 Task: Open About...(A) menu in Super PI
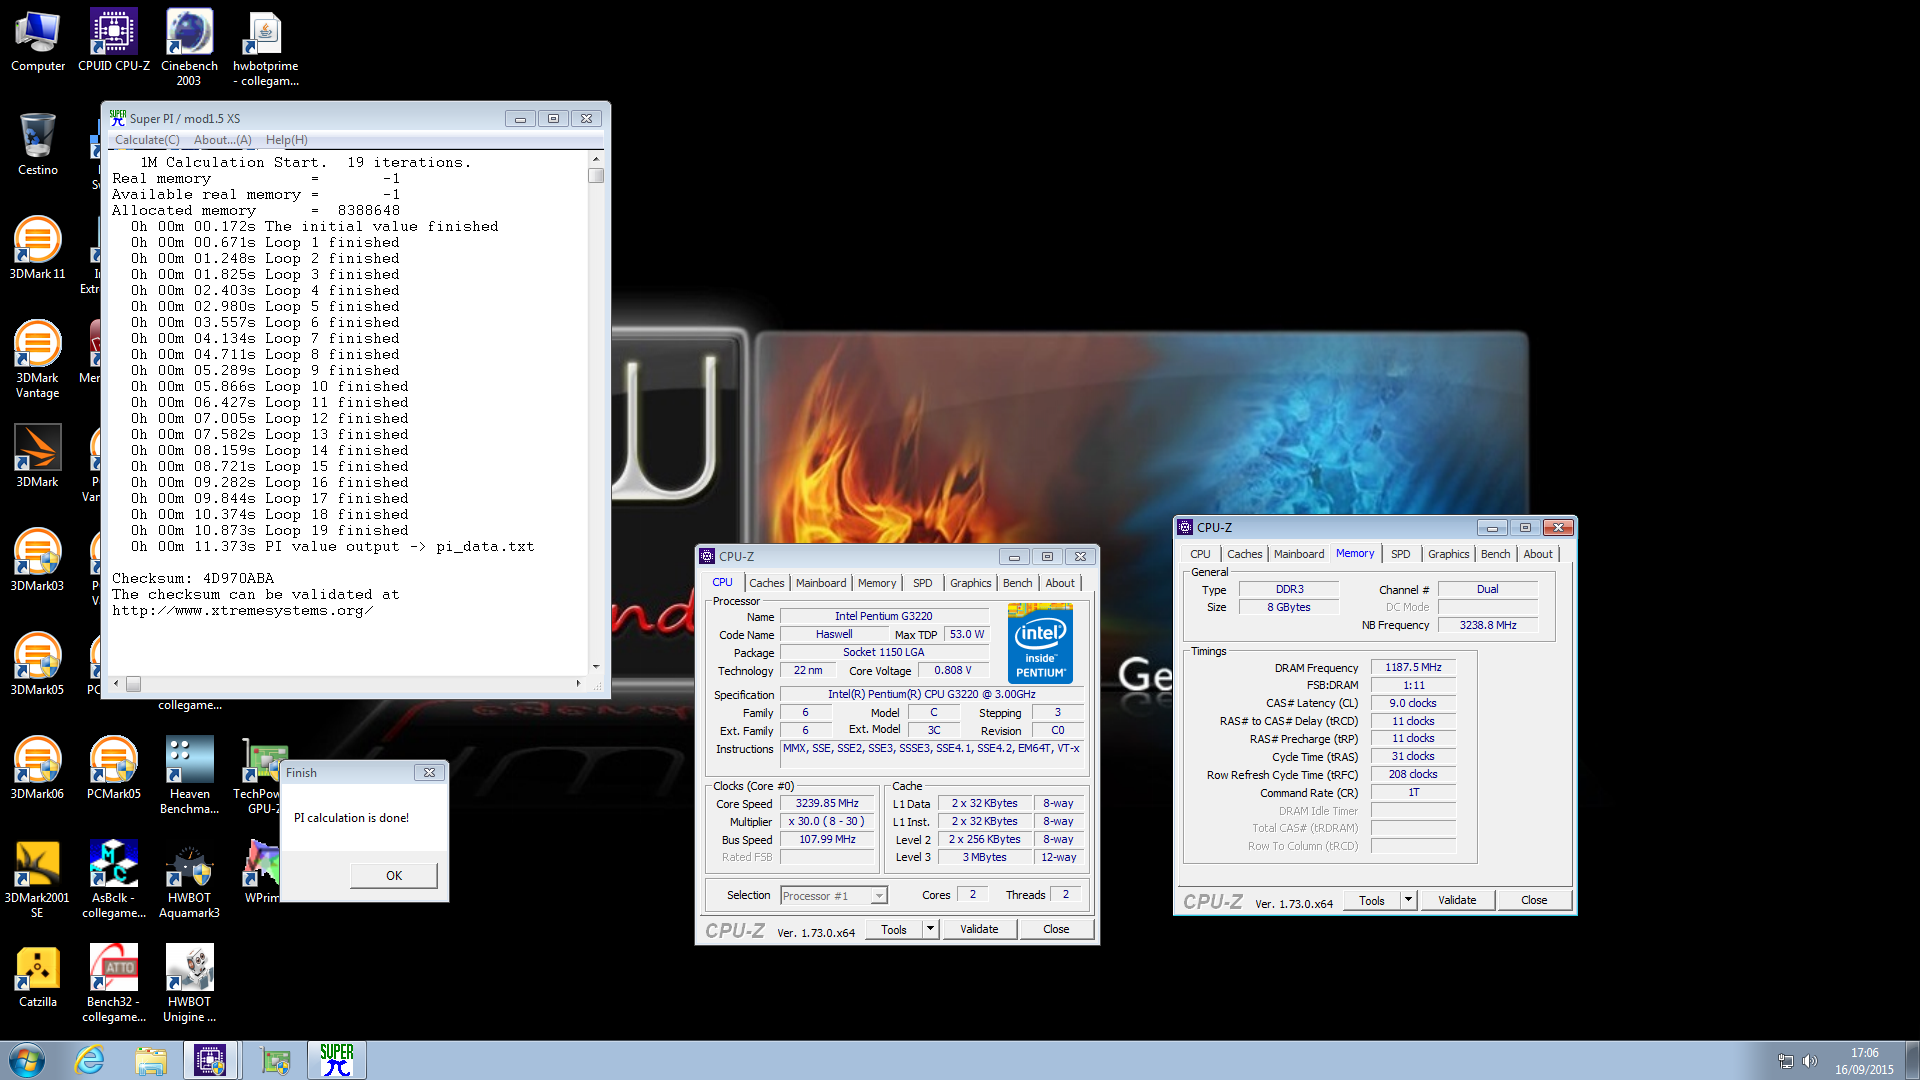(222, 140)
